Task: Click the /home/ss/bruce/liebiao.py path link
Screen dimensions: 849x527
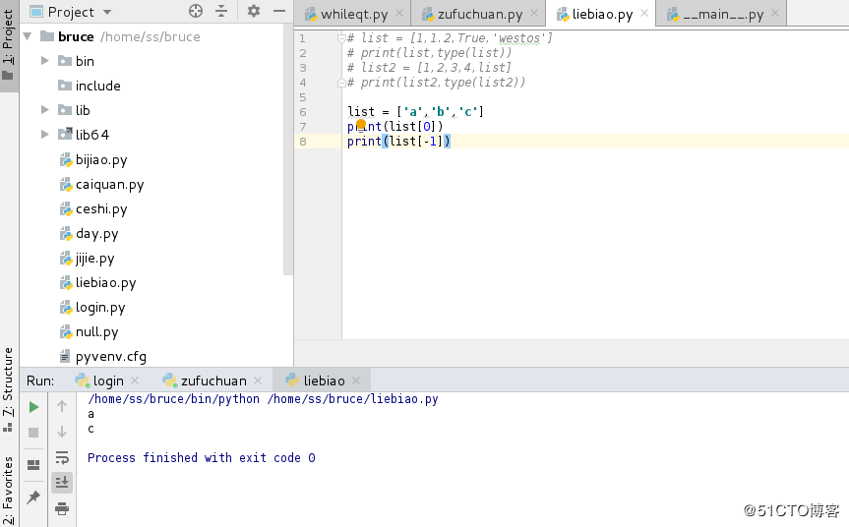Action: 352,399
